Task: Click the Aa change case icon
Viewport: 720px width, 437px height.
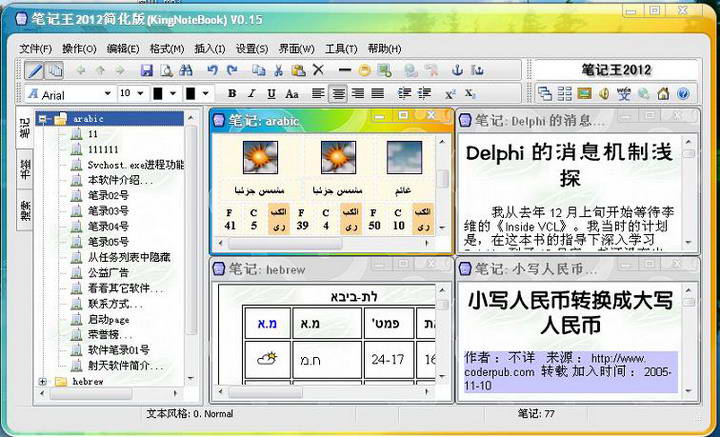Action: (x=292, y=94)
